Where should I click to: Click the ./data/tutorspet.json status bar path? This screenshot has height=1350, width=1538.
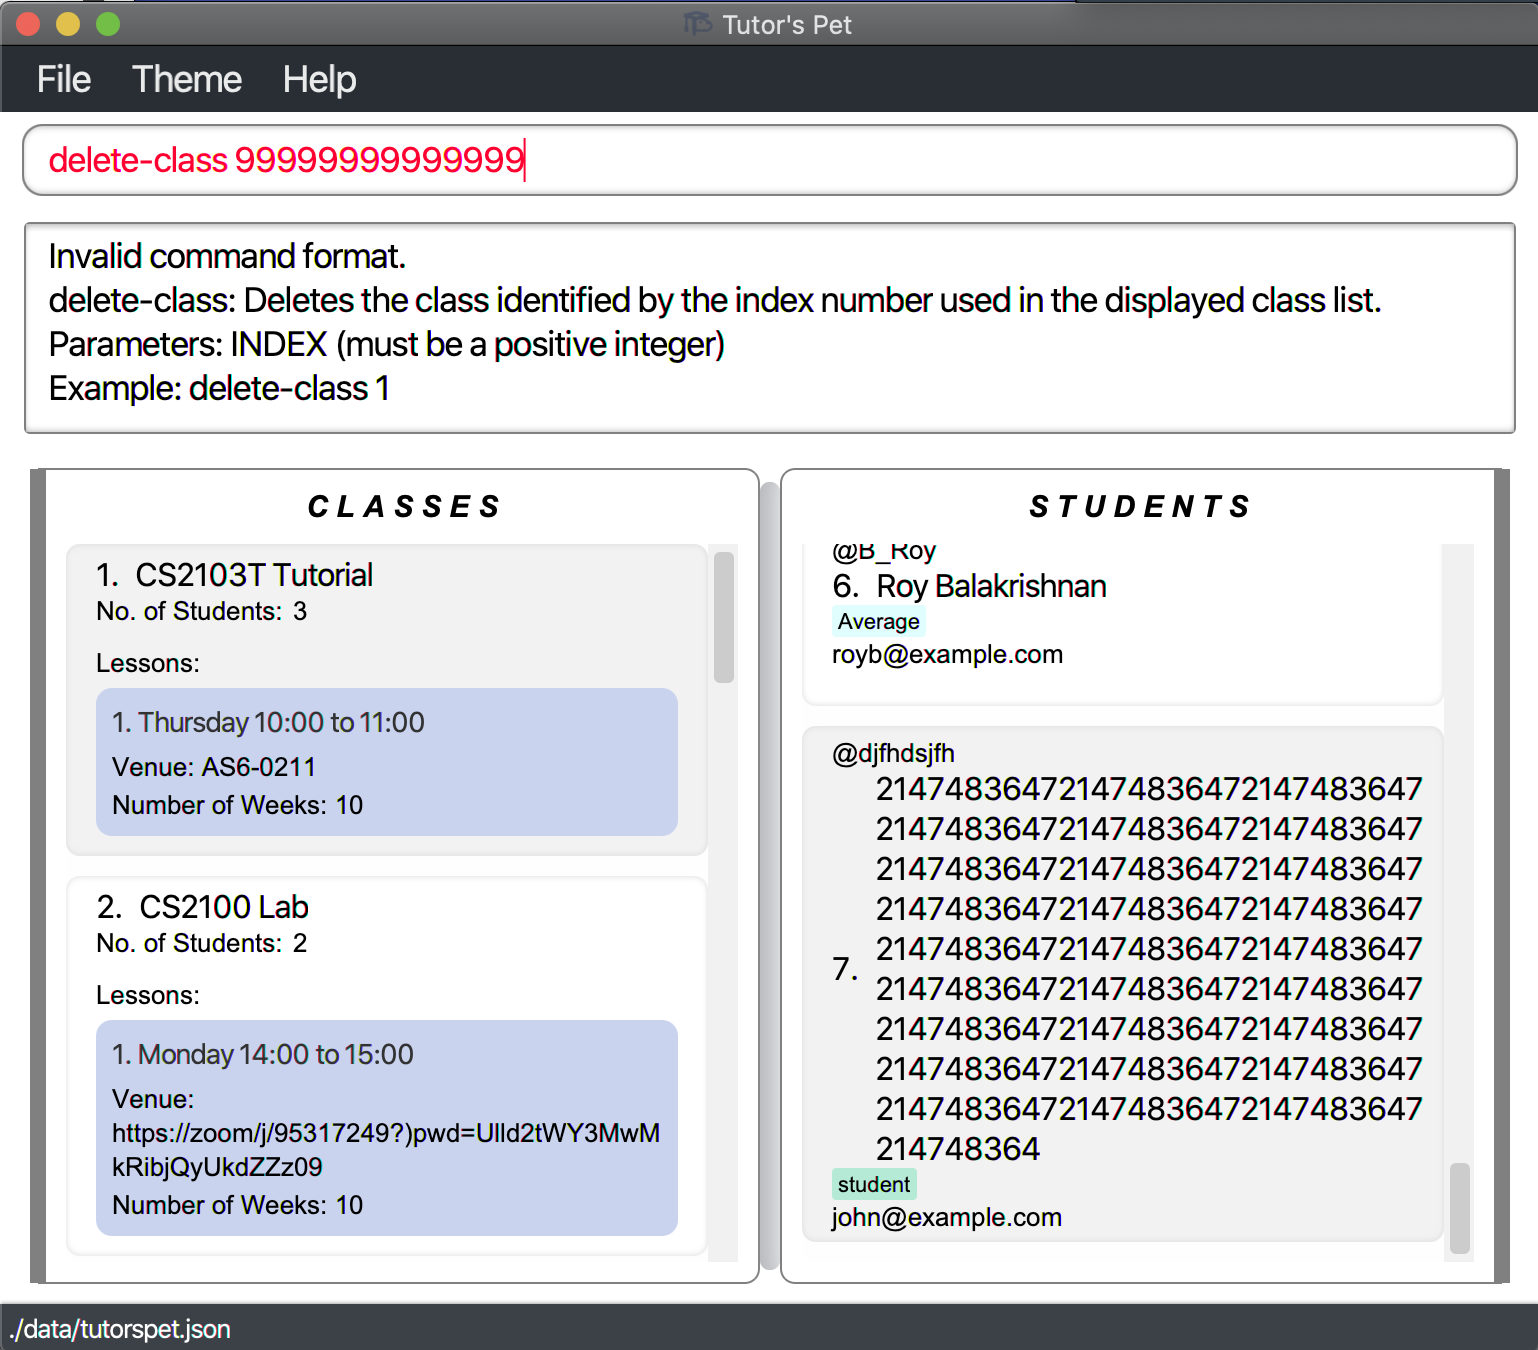point(120,1329)
